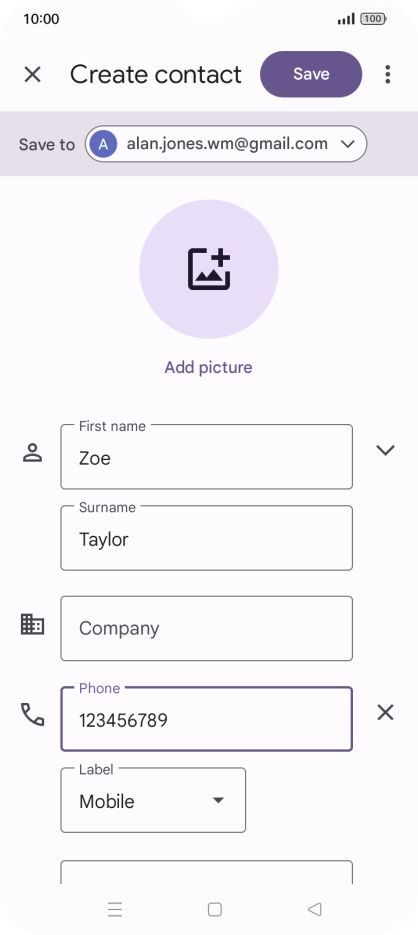The width and height of the screenshot is (418, 935).
Task: Tap the company building icon
Action: click(32, 624)
